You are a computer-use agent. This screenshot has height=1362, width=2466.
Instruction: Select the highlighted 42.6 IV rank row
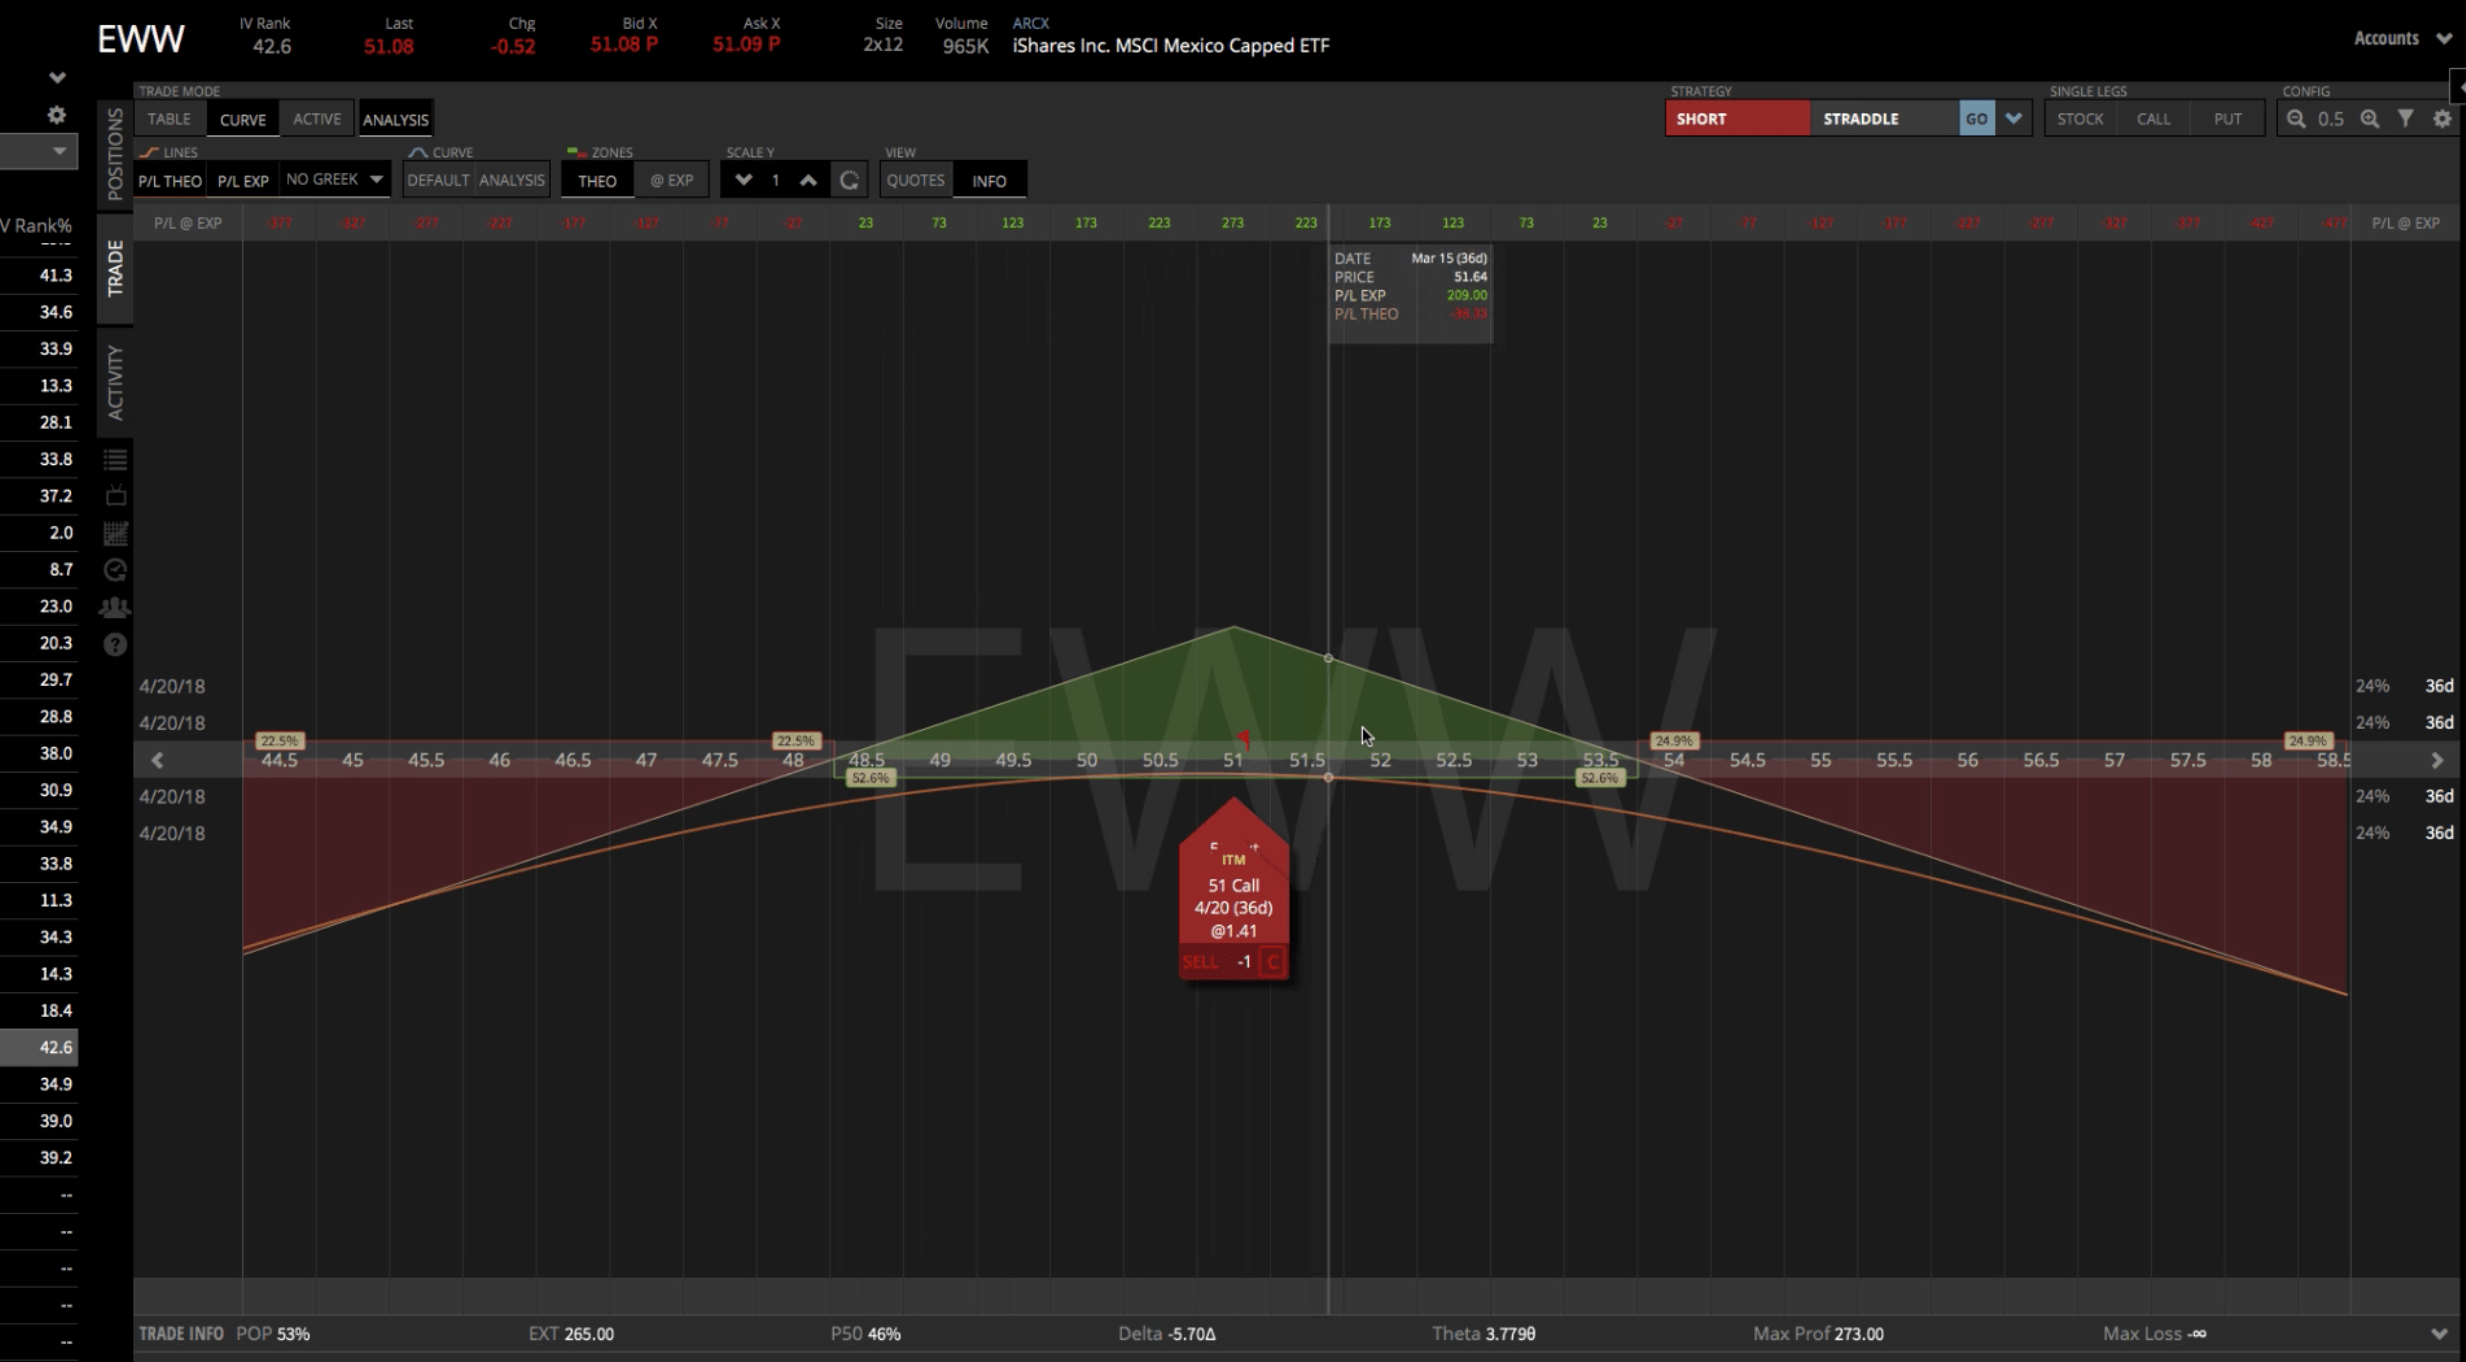(x=39, y=1047)
